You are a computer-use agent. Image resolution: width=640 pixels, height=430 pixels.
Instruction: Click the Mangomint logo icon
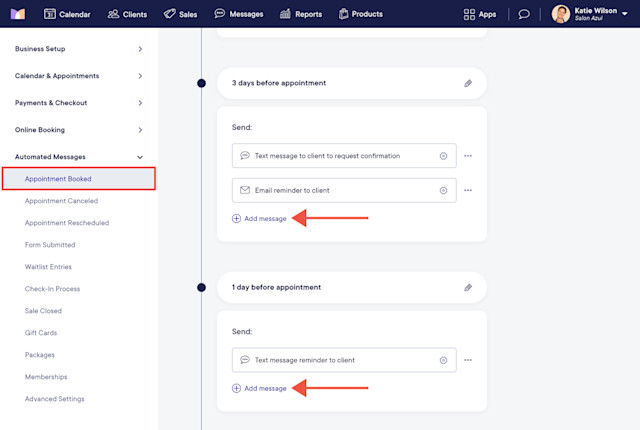pyautogui.click(x=18, y=14)
